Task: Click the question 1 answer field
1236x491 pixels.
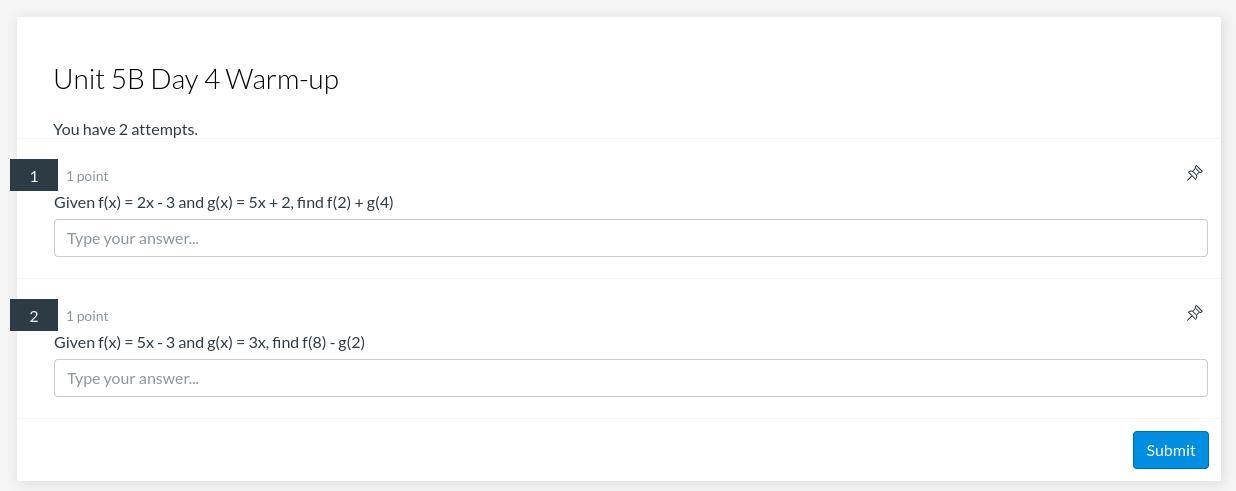Action: click(x=630, y=238)
